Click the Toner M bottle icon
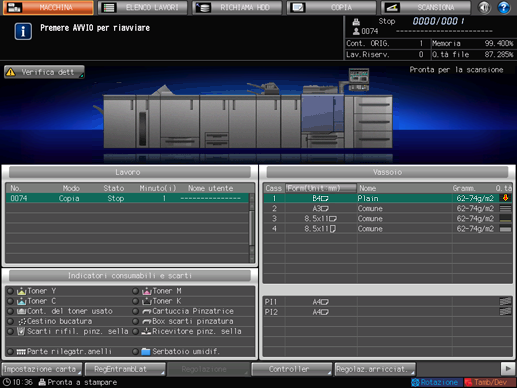Screen dimensions: 517x388 tap(147, 291)
